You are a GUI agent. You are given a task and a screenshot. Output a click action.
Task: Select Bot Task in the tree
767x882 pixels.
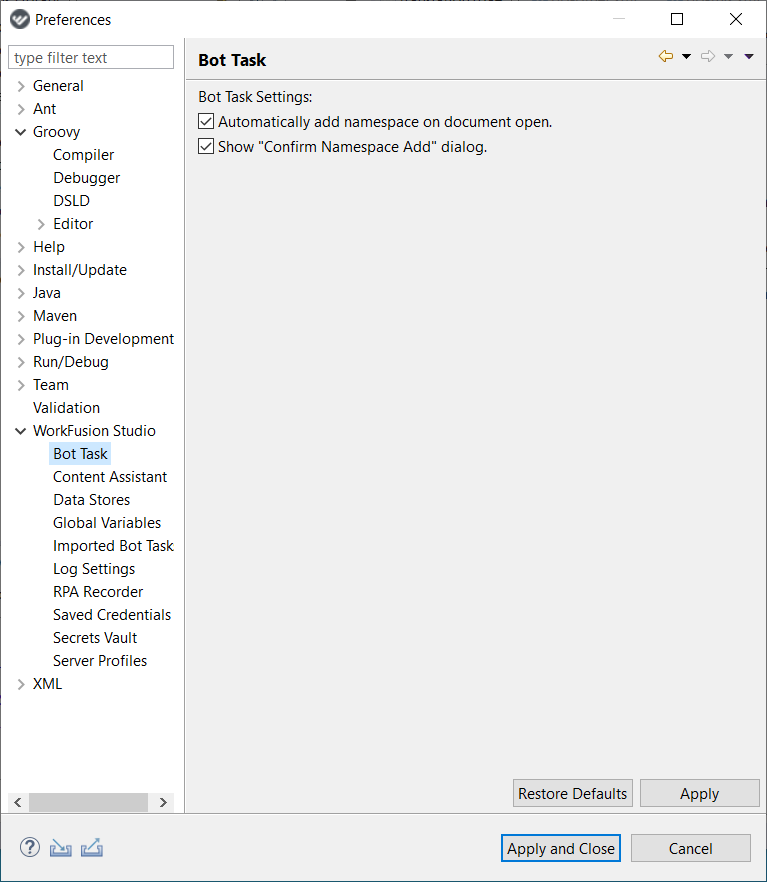(x=80, y=454)
